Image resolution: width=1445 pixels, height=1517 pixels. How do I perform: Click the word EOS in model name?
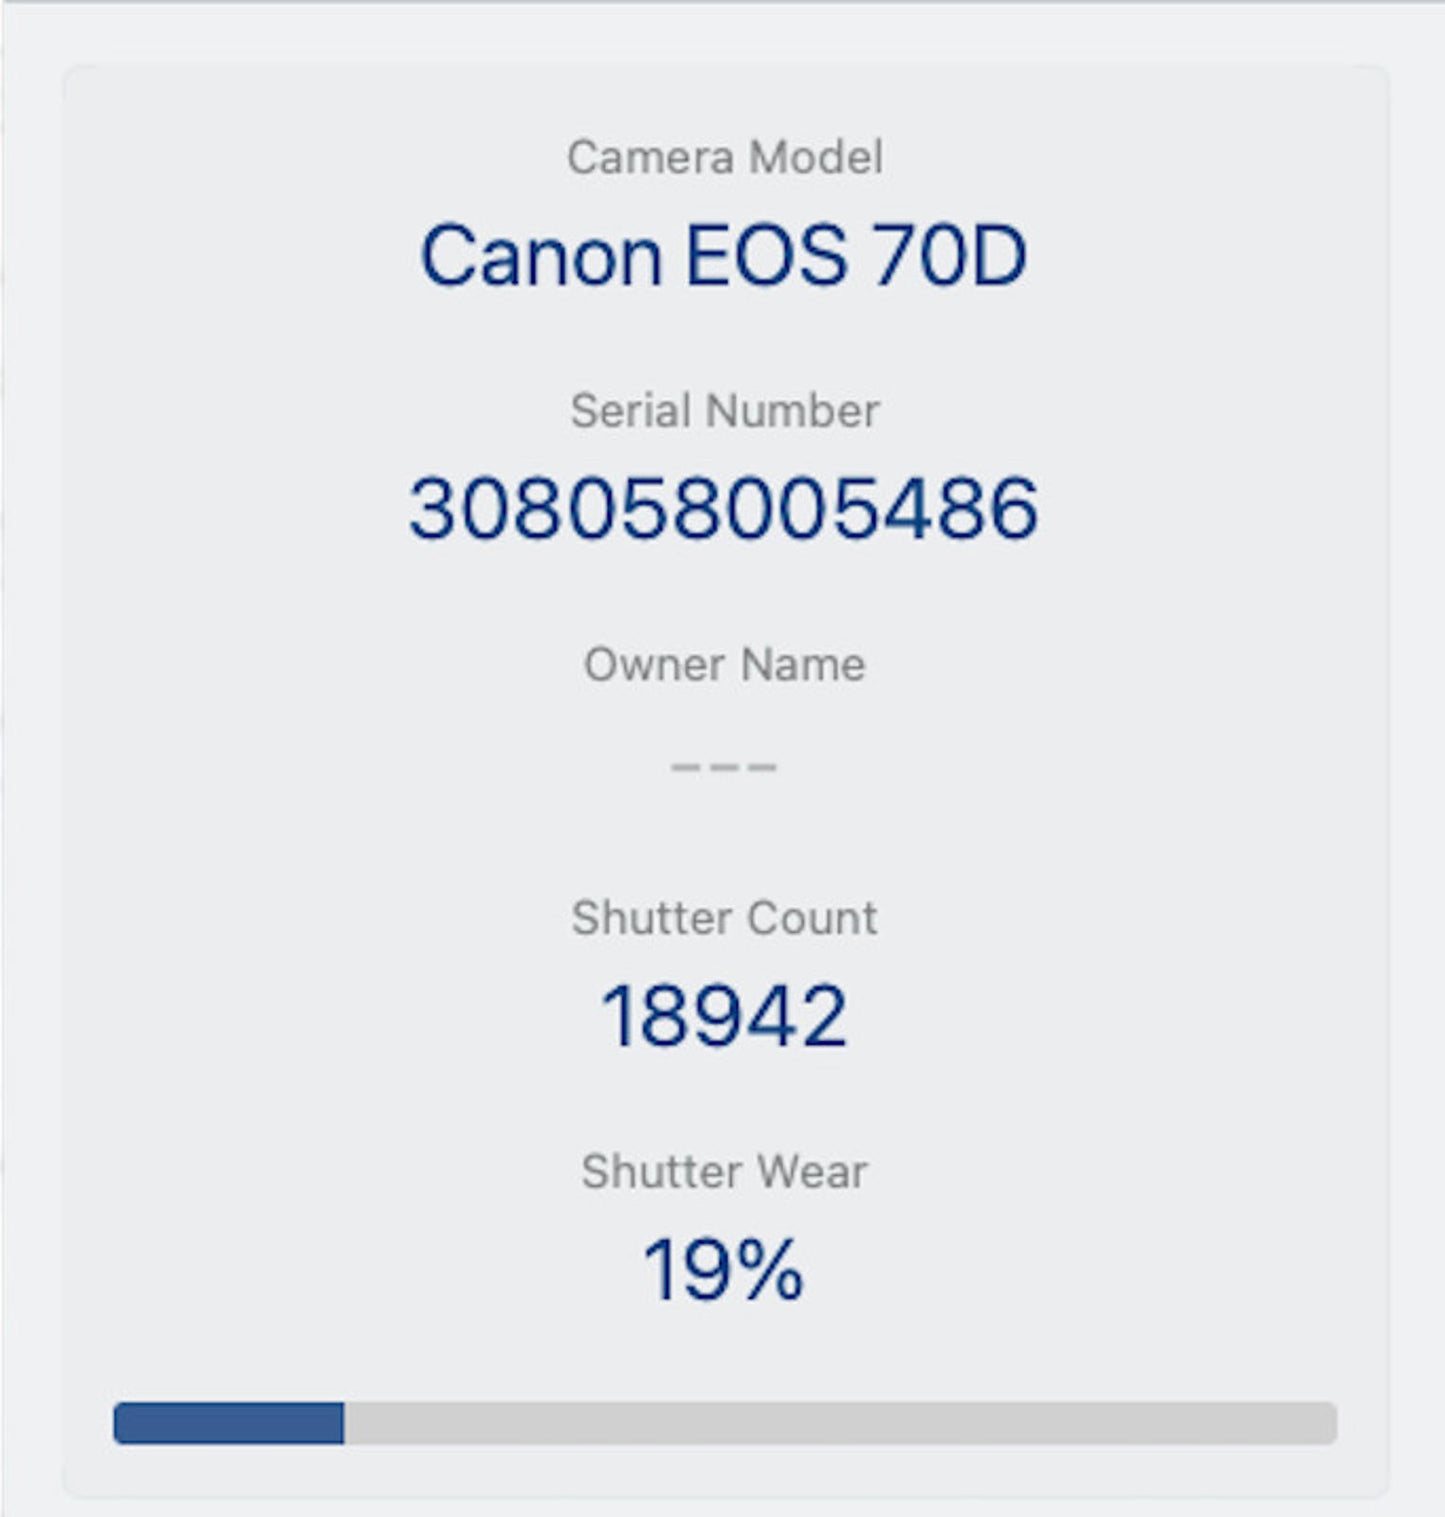pos(765,256)
